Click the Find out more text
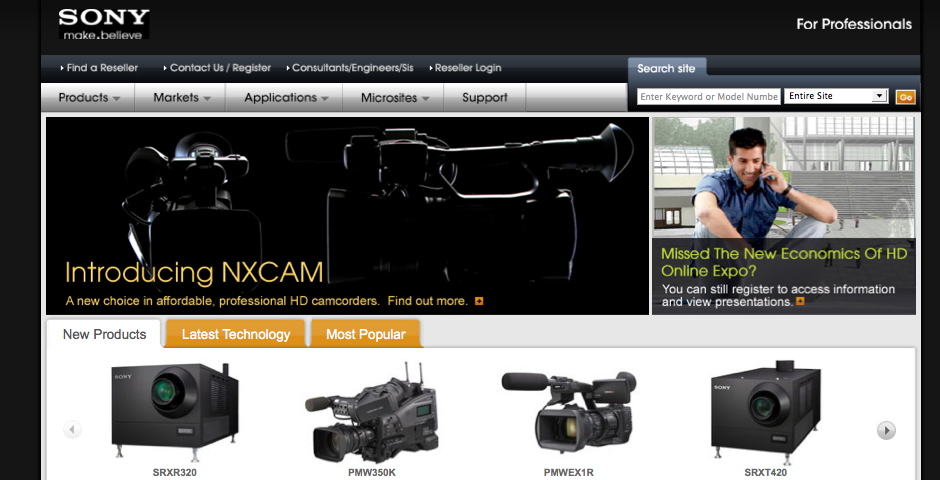The height and width of the screenshot is (480, 940). [427, 301]
